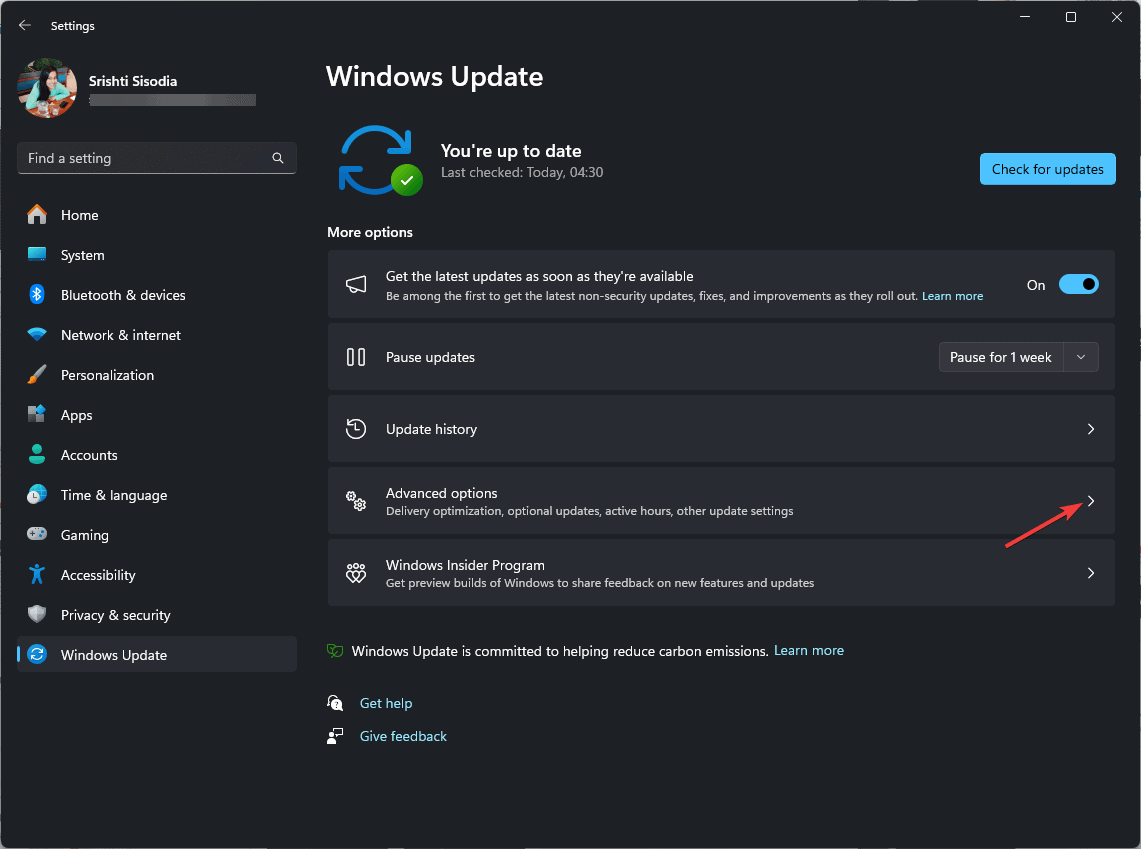The image size is (1141, 849).
Task: Click the Personalization paintbrush icon
Action: (37, 375)
